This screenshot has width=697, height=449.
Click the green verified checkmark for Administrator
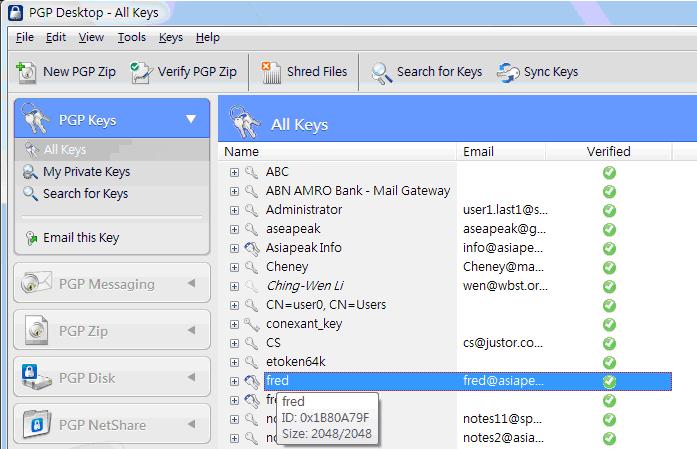click(x=609, y=210)
